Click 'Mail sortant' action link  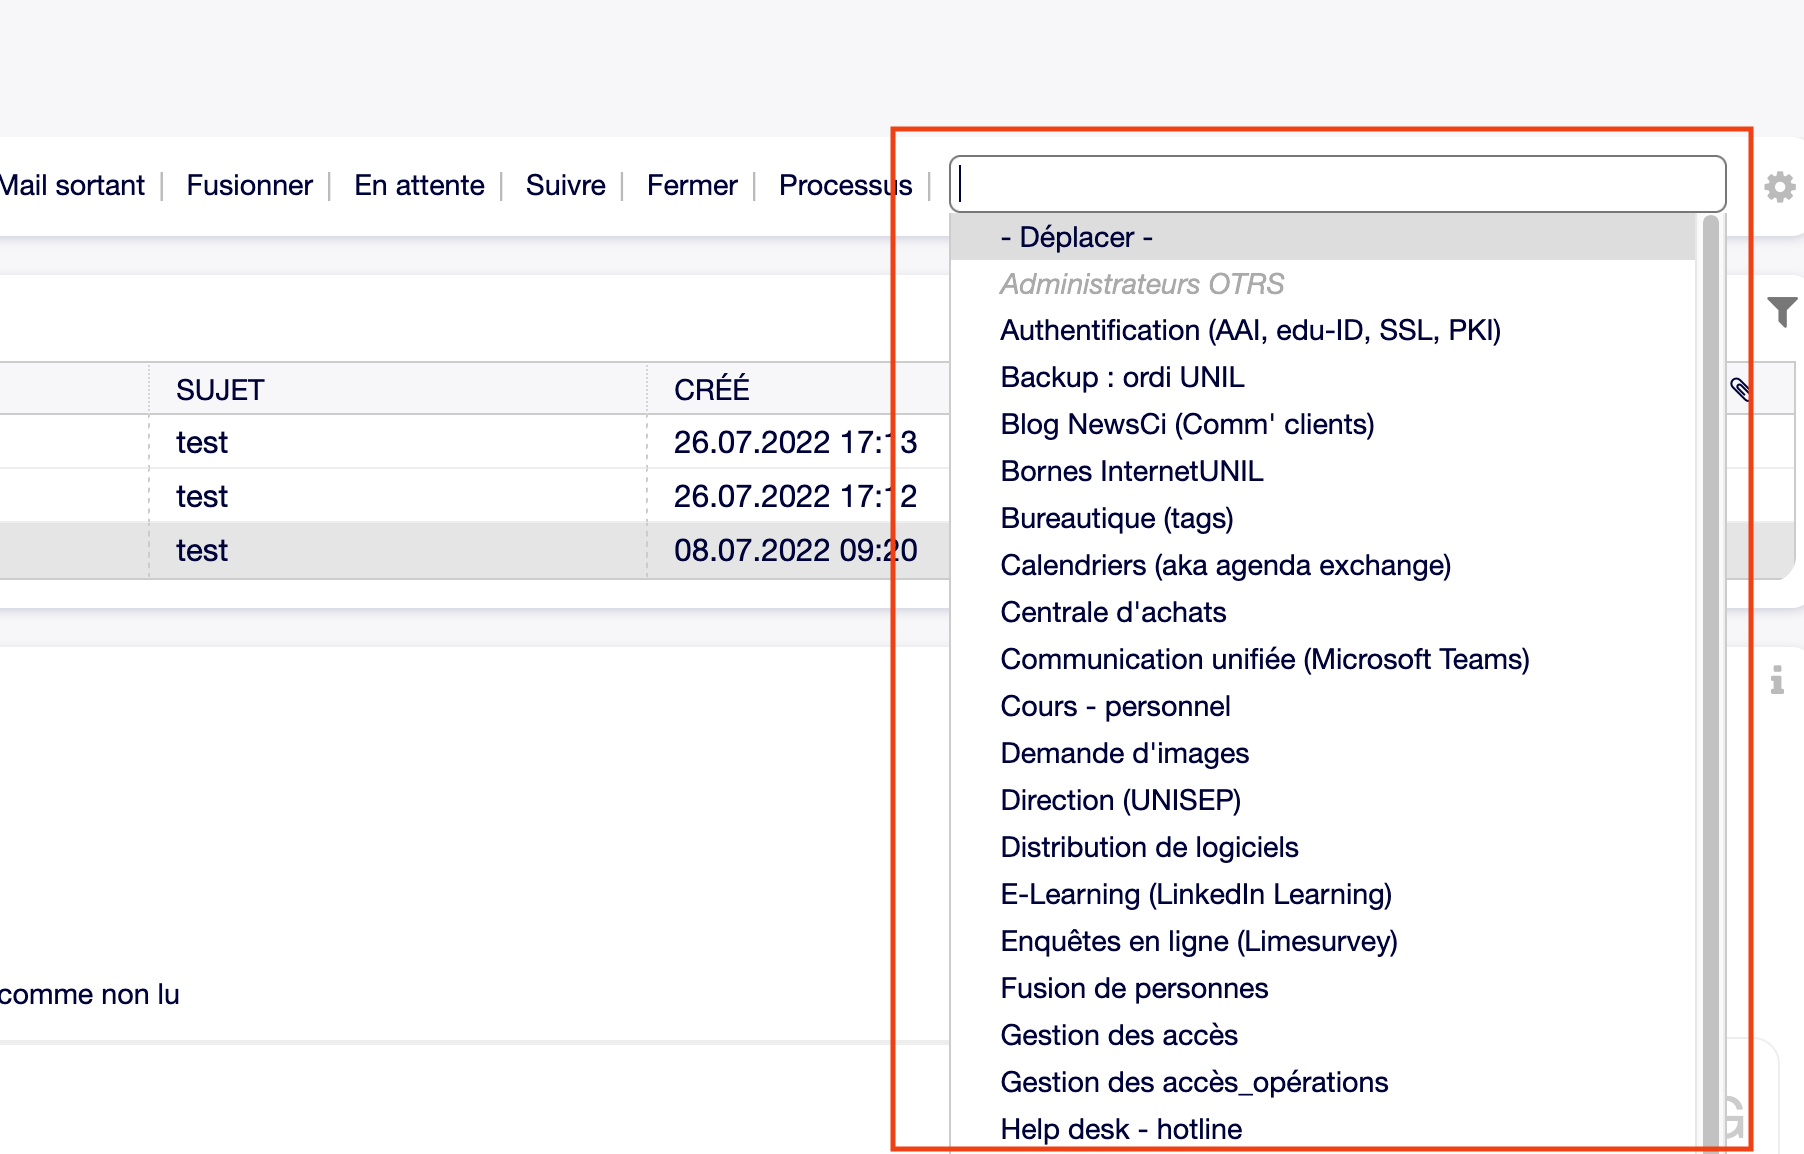(x=73, y=186)
